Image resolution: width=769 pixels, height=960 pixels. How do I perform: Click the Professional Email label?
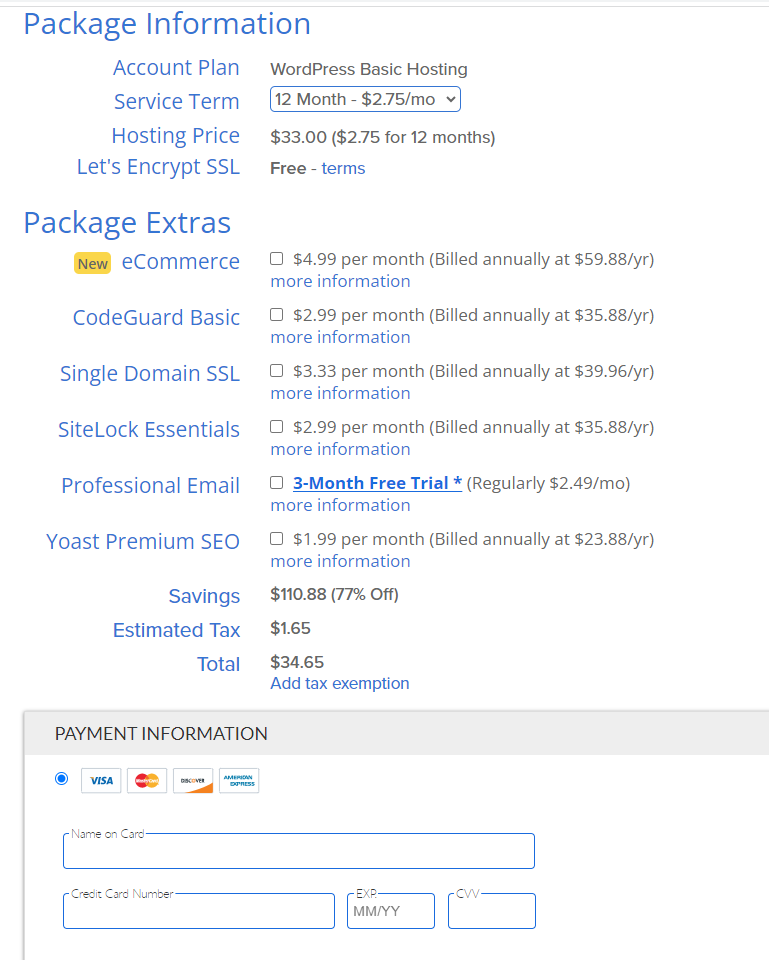(x=151, y=486)
